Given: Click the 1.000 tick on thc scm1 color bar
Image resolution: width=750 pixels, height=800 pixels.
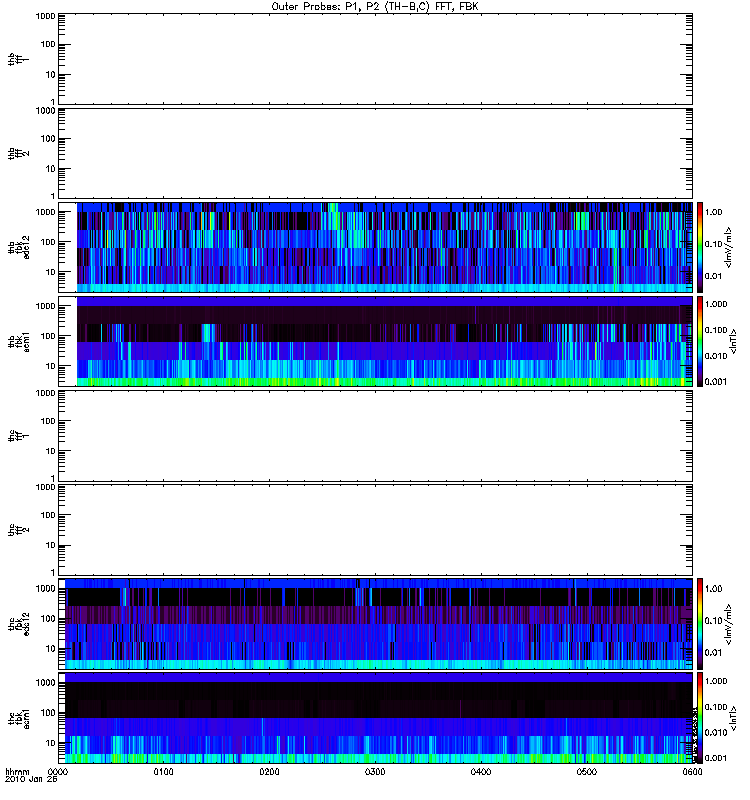Looking at the screenshot, I should tap(716, 681).
